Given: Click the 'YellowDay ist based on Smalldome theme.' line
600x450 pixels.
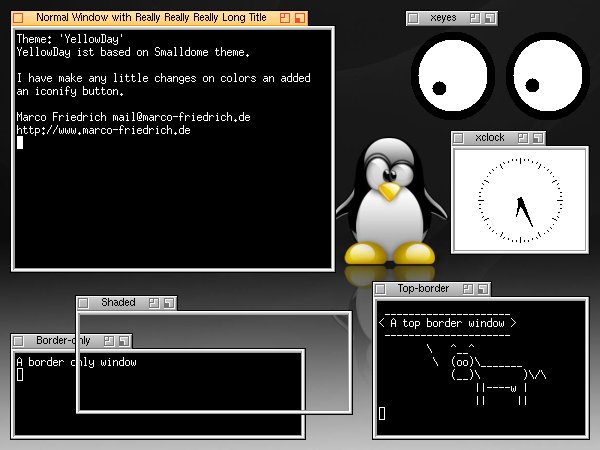Looking at the screenshot, I should [133, 52].
